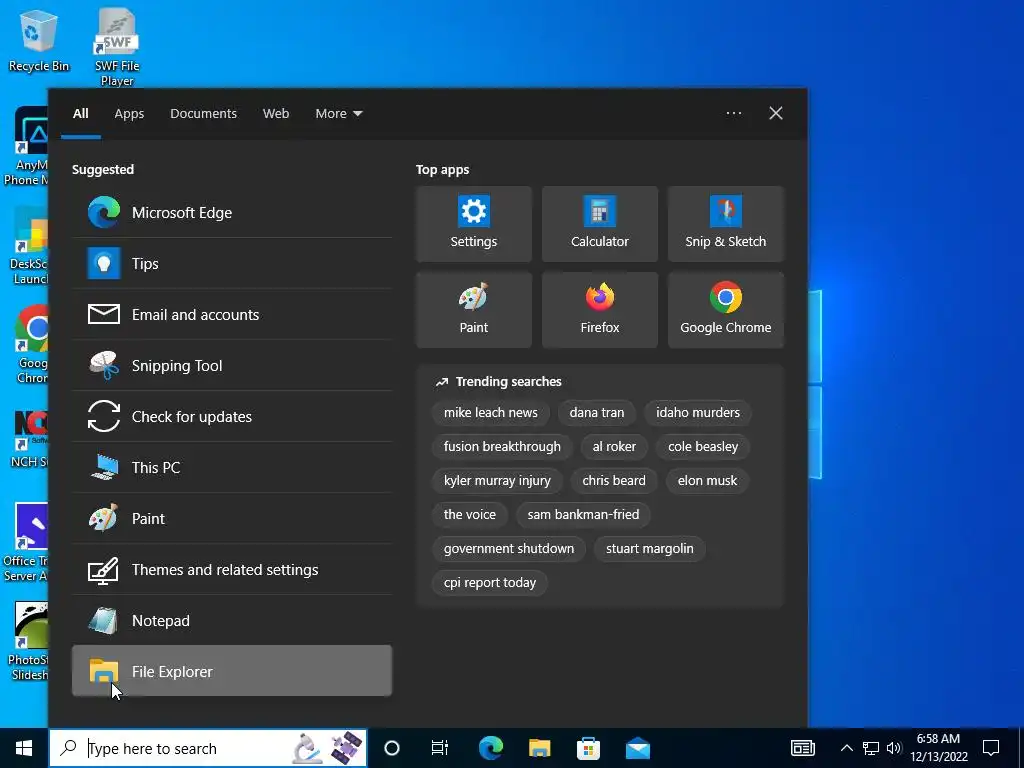This screenshot has height=768, width=1024.
Task: Search trending topic mike leach news
Action: click(x=490, y=413)
